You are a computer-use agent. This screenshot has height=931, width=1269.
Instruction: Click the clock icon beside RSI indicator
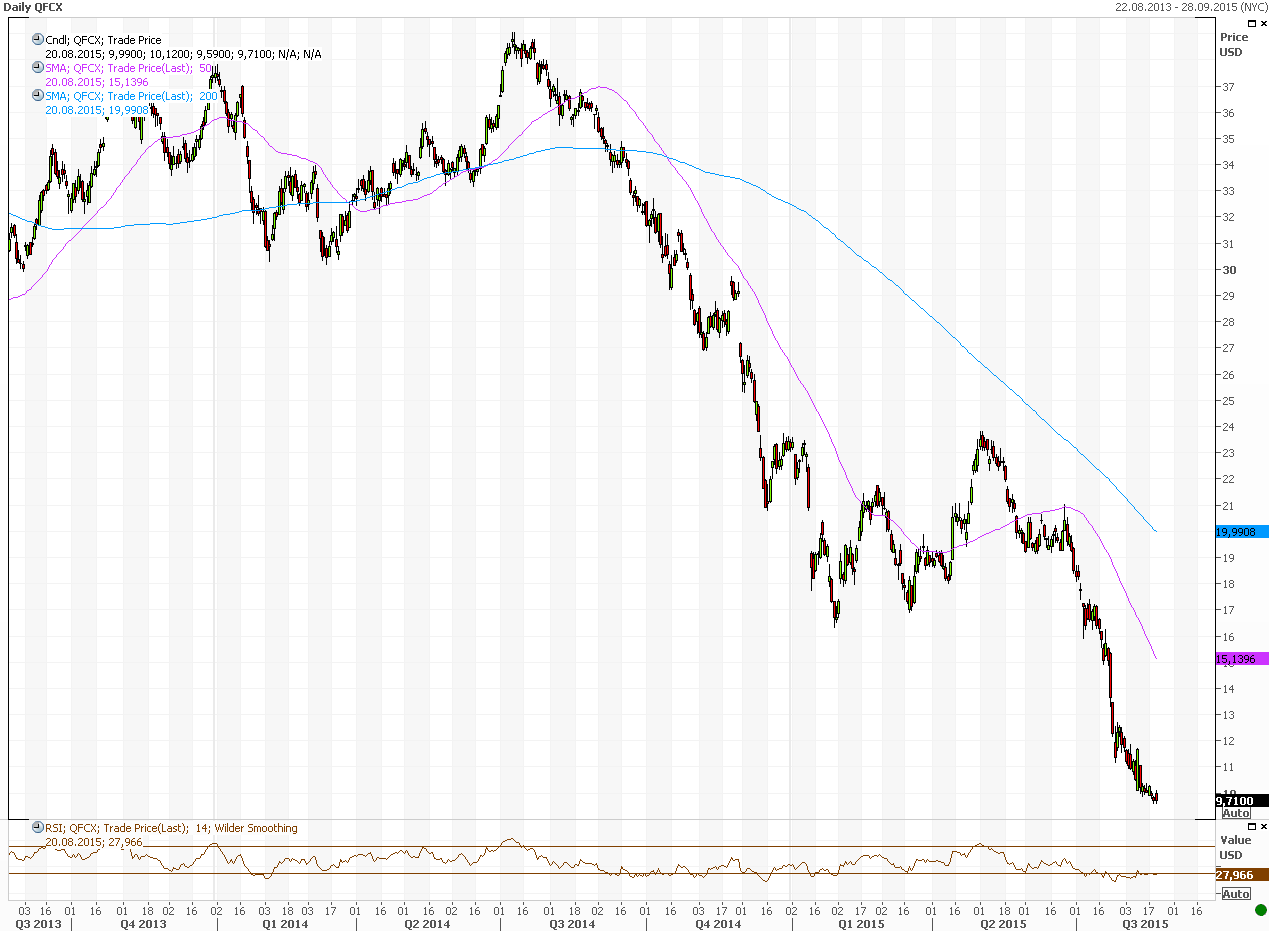tap(38, 828)
